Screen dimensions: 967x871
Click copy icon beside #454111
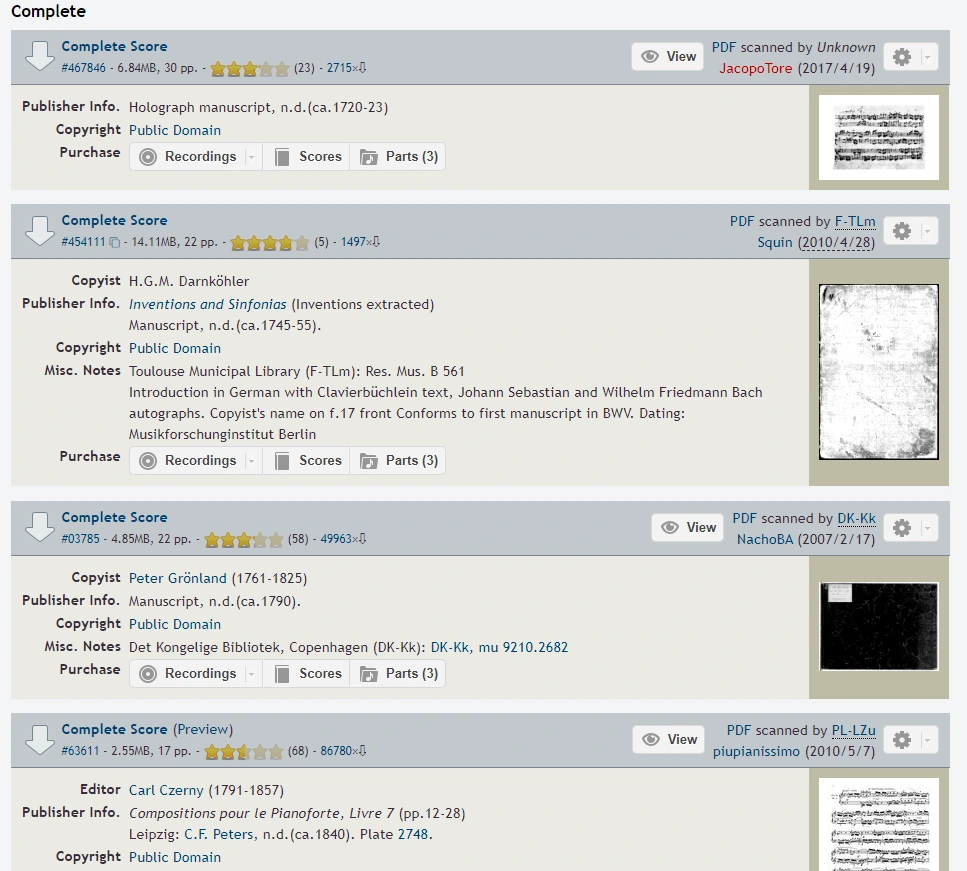[x=115, y=242]
